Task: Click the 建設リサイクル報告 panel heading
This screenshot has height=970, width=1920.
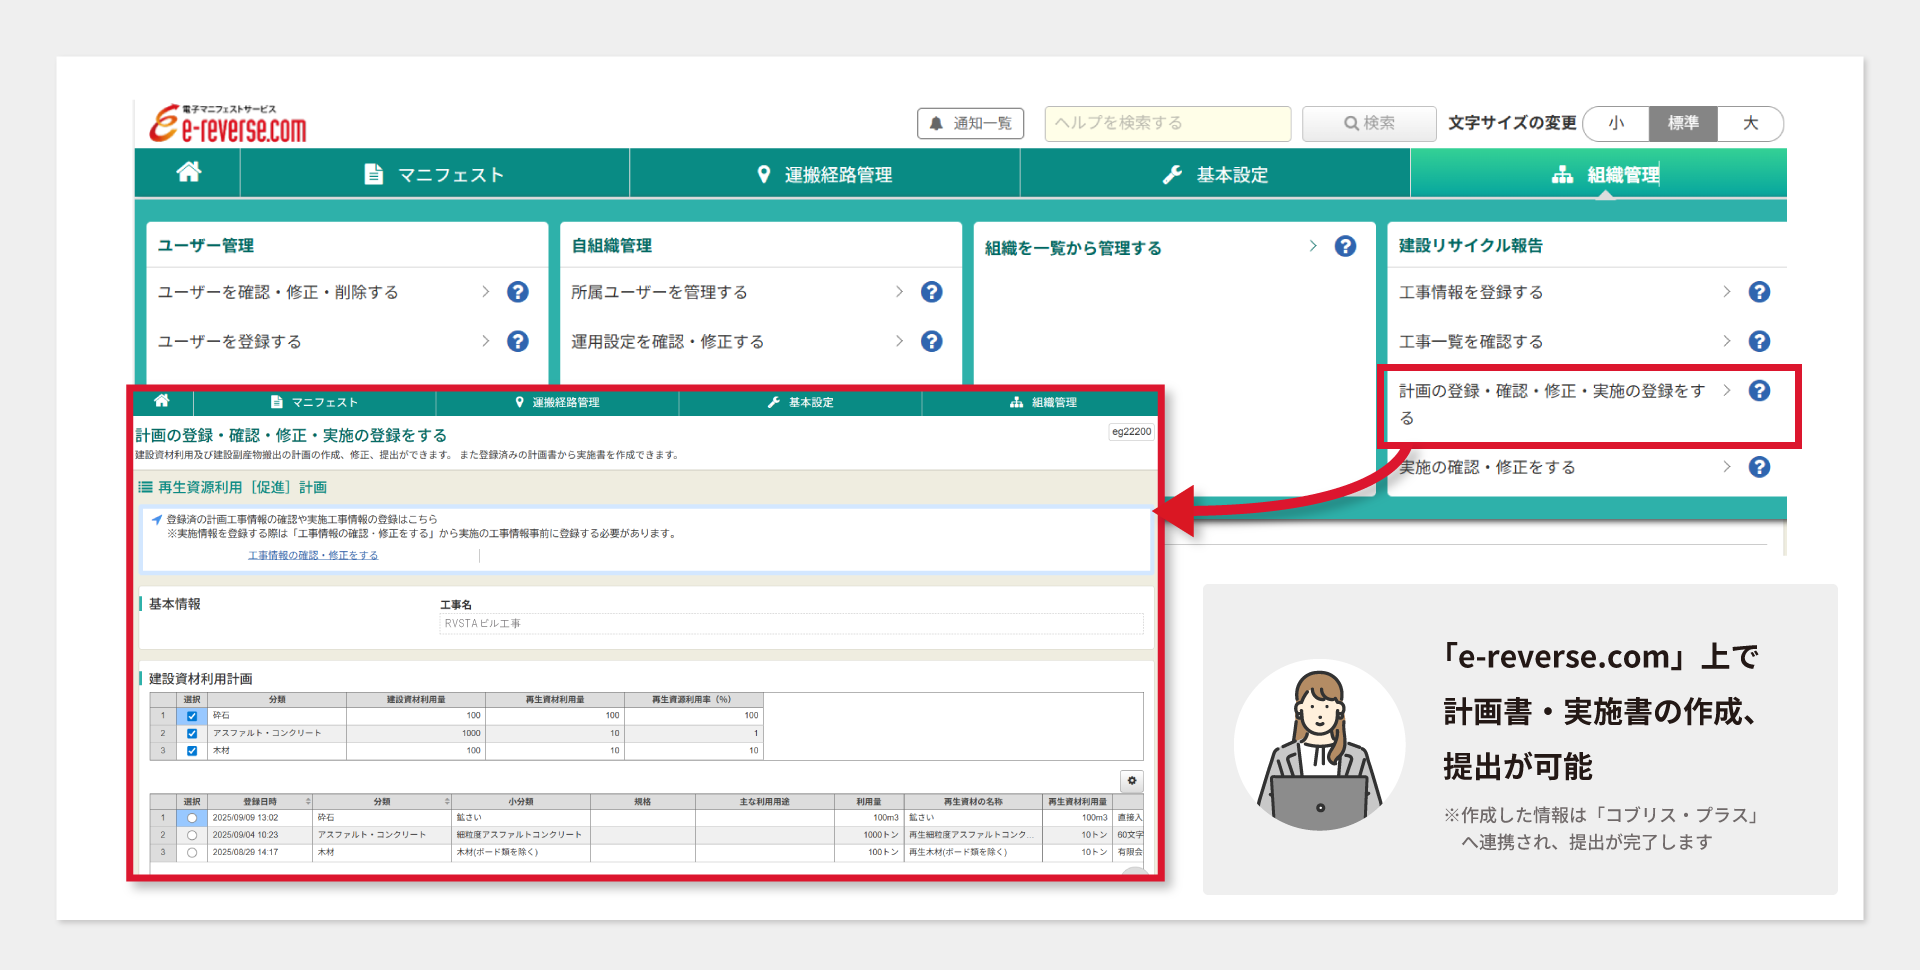Action: 1470,246
